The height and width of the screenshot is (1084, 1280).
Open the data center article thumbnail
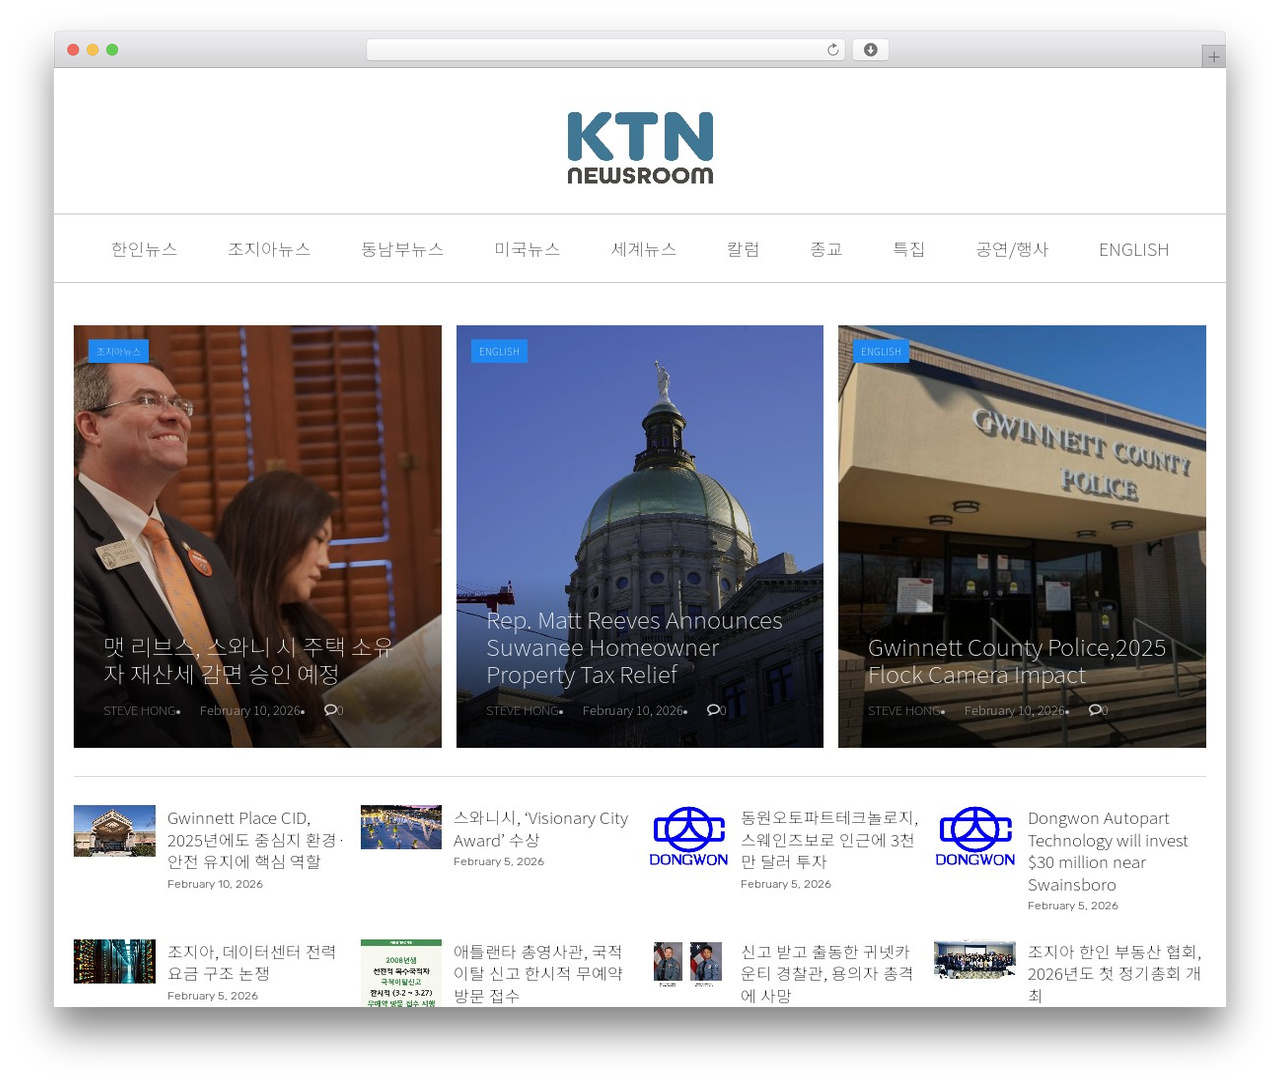pyautogui.click(x=115, y=961)
